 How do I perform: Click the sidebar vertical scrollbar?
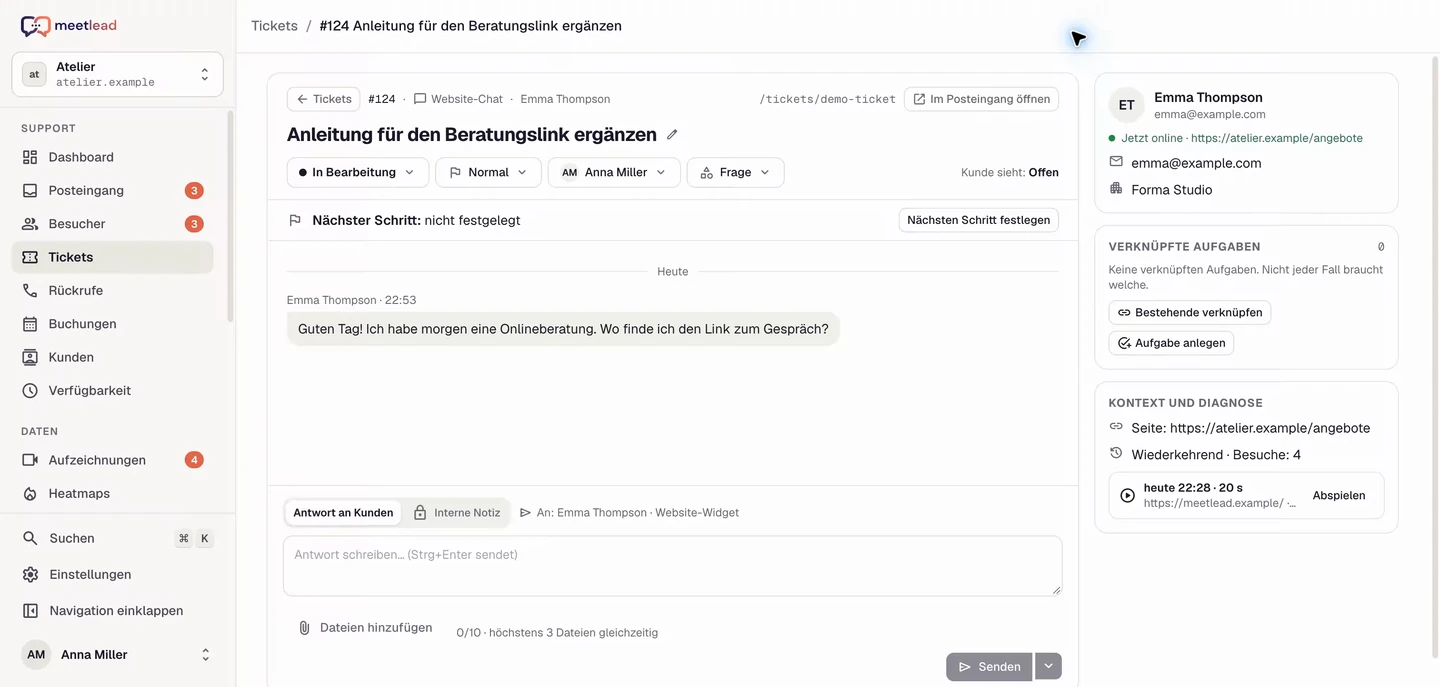pos(231,215)
